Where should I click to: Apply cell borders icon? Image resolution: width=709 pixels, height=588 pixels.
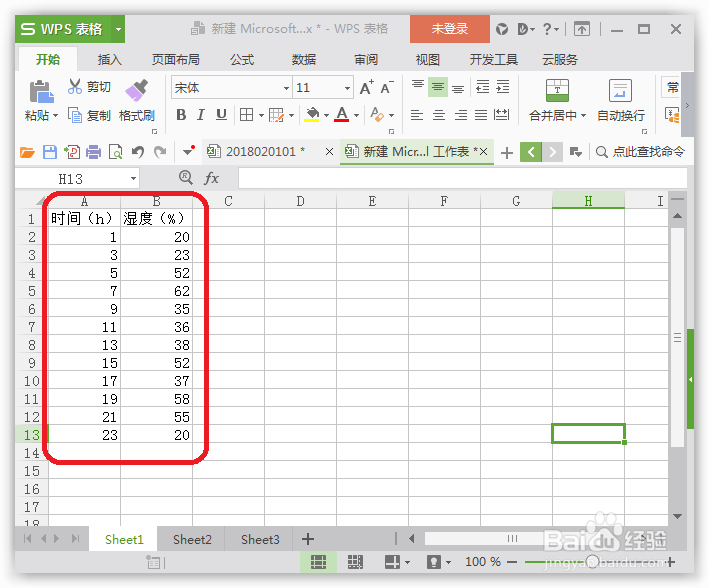point(246,115)
